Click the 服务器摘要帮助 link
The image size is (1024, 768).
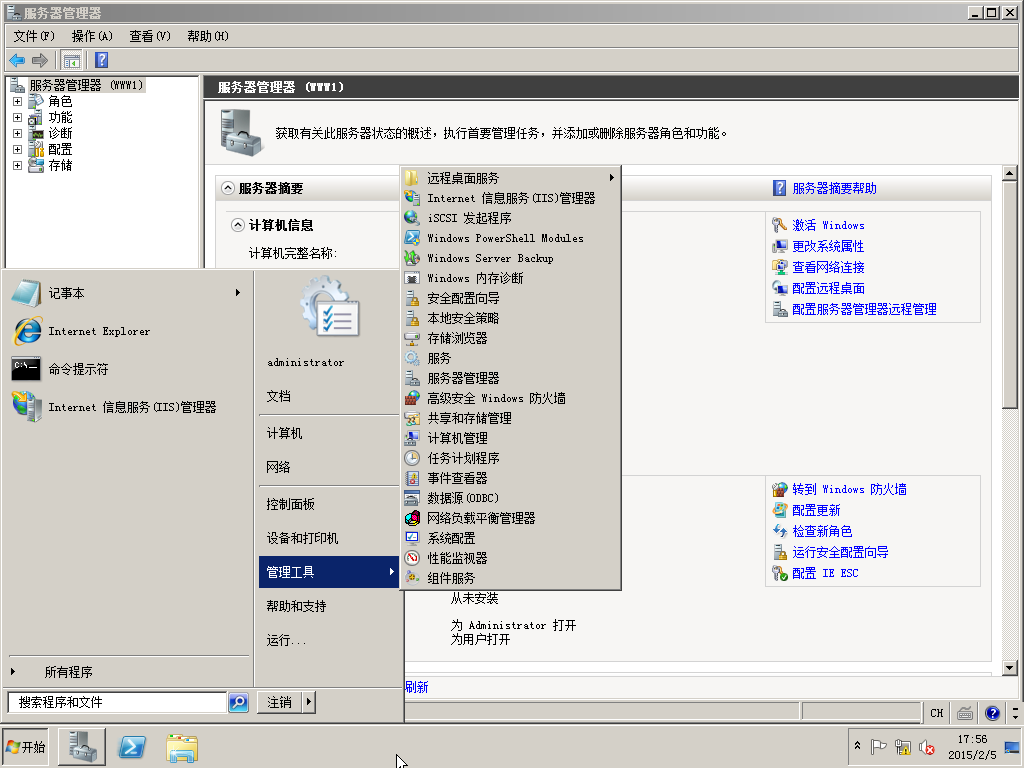834,188
